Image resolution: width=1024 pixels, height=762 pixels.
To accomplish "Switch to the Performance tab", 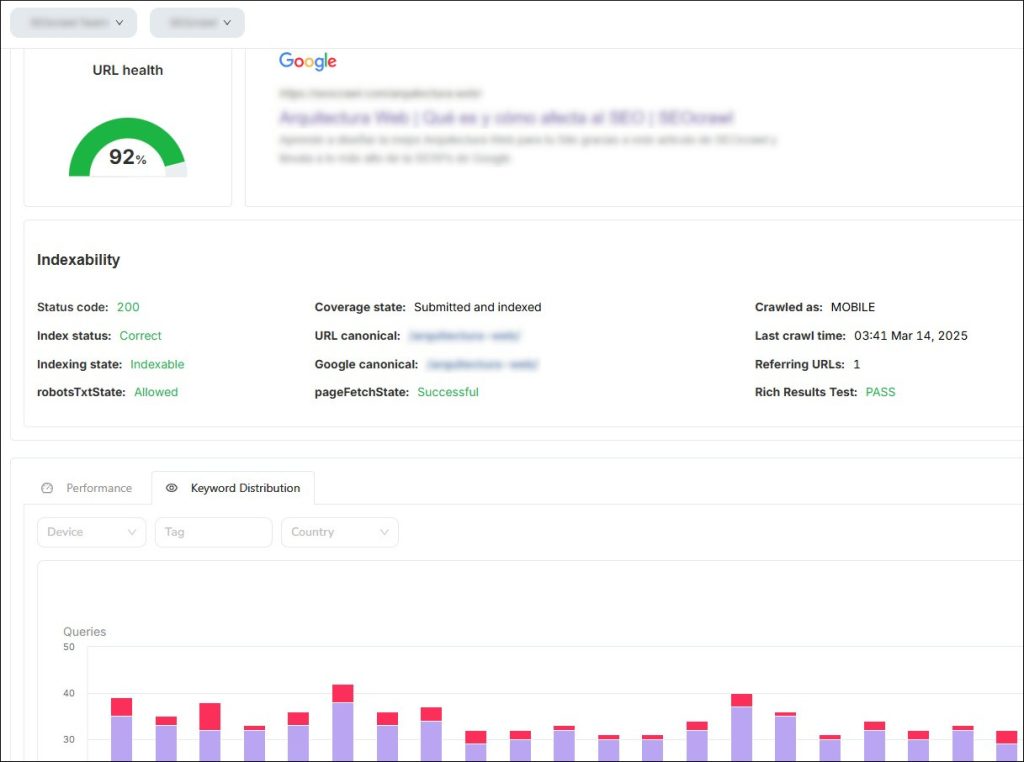I will (x=98, y=488).
